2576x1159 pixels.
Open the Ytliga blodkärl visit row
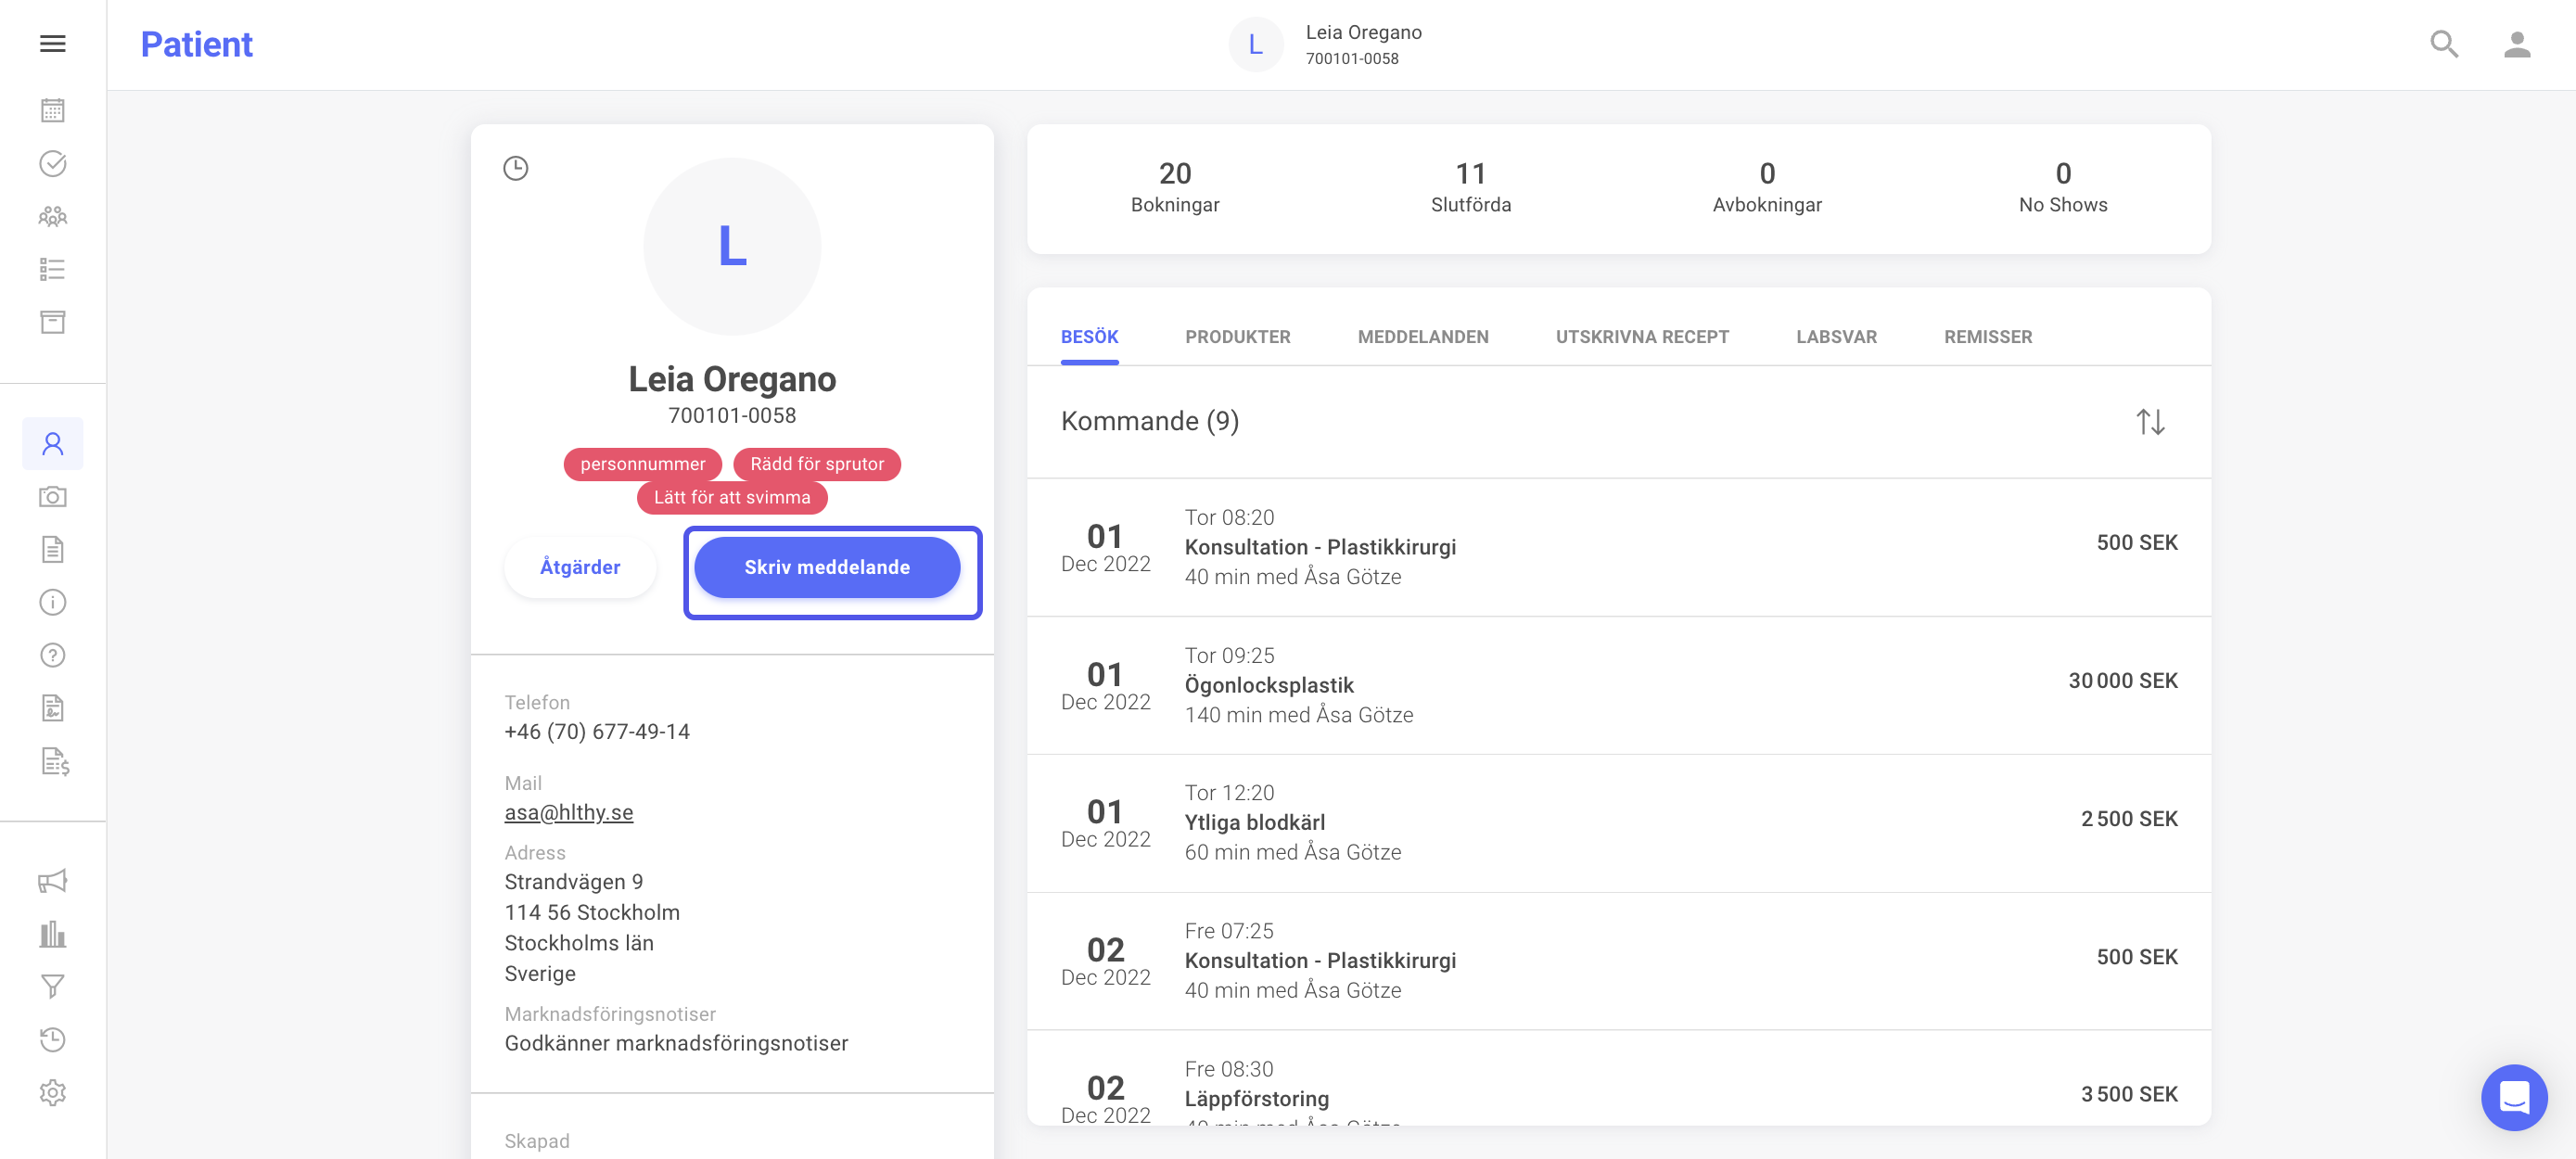click(x=1619, y=823)
